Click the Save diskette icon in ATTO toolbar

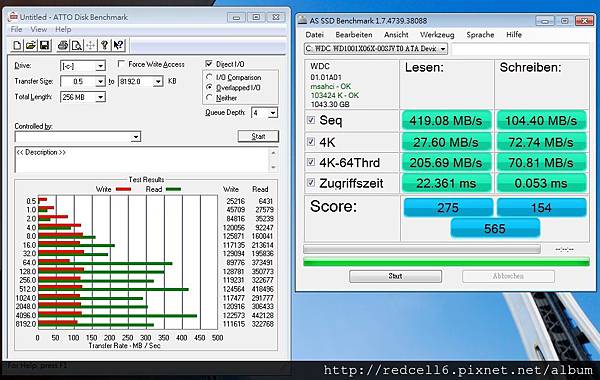click(x=44, y=45)
